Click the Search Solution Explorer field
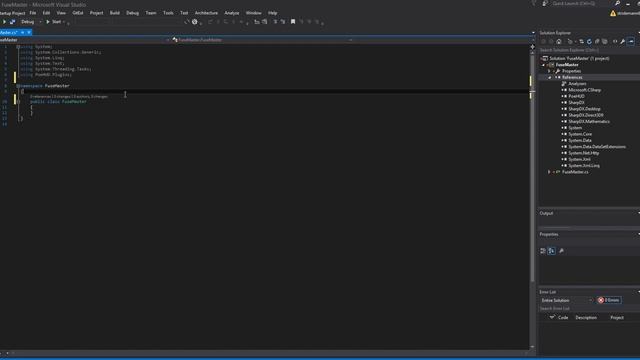This screenshot has height=360, width=640. 589,50
